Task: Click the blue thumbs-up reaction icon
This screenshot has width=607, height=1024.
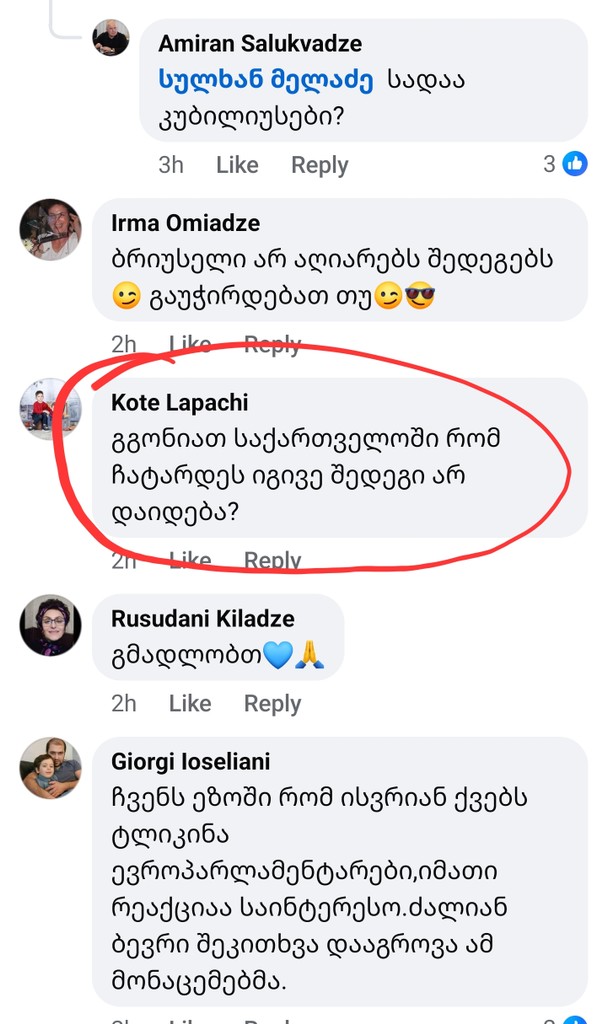Action: 575,164
